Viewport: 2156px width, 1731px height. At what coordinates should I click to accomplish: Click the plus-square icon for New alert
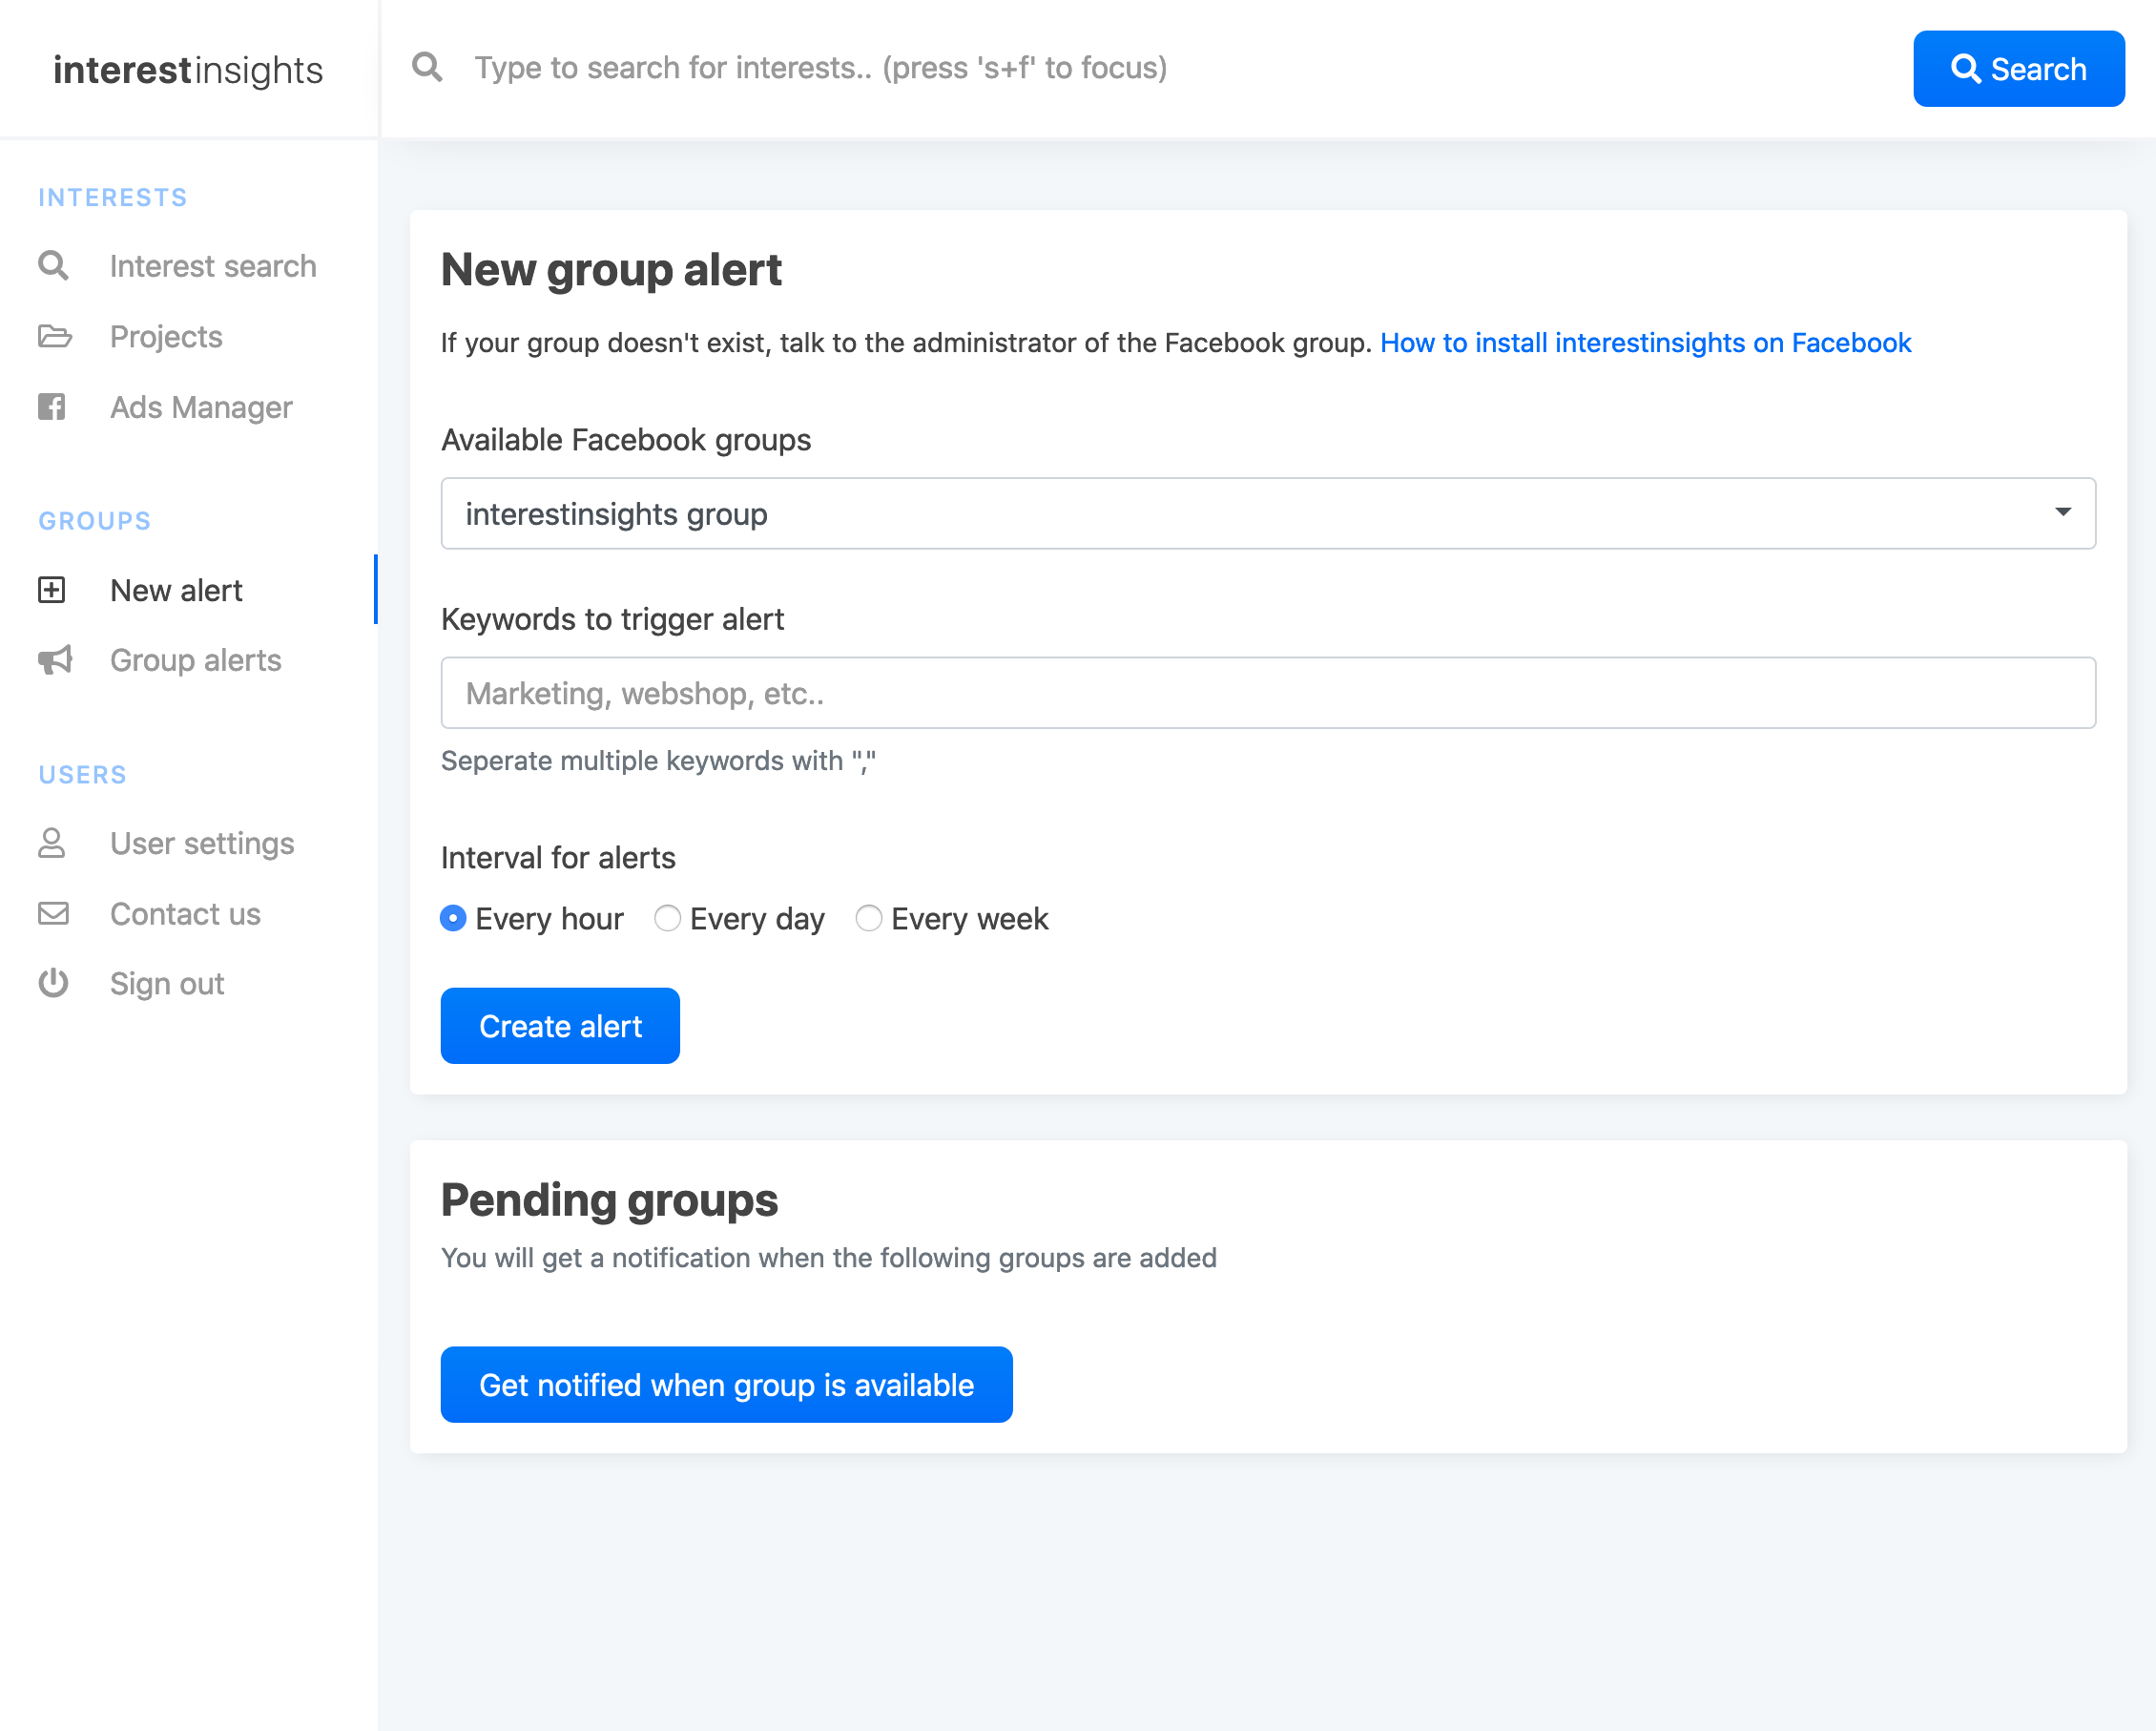click(x=52, y=590)
